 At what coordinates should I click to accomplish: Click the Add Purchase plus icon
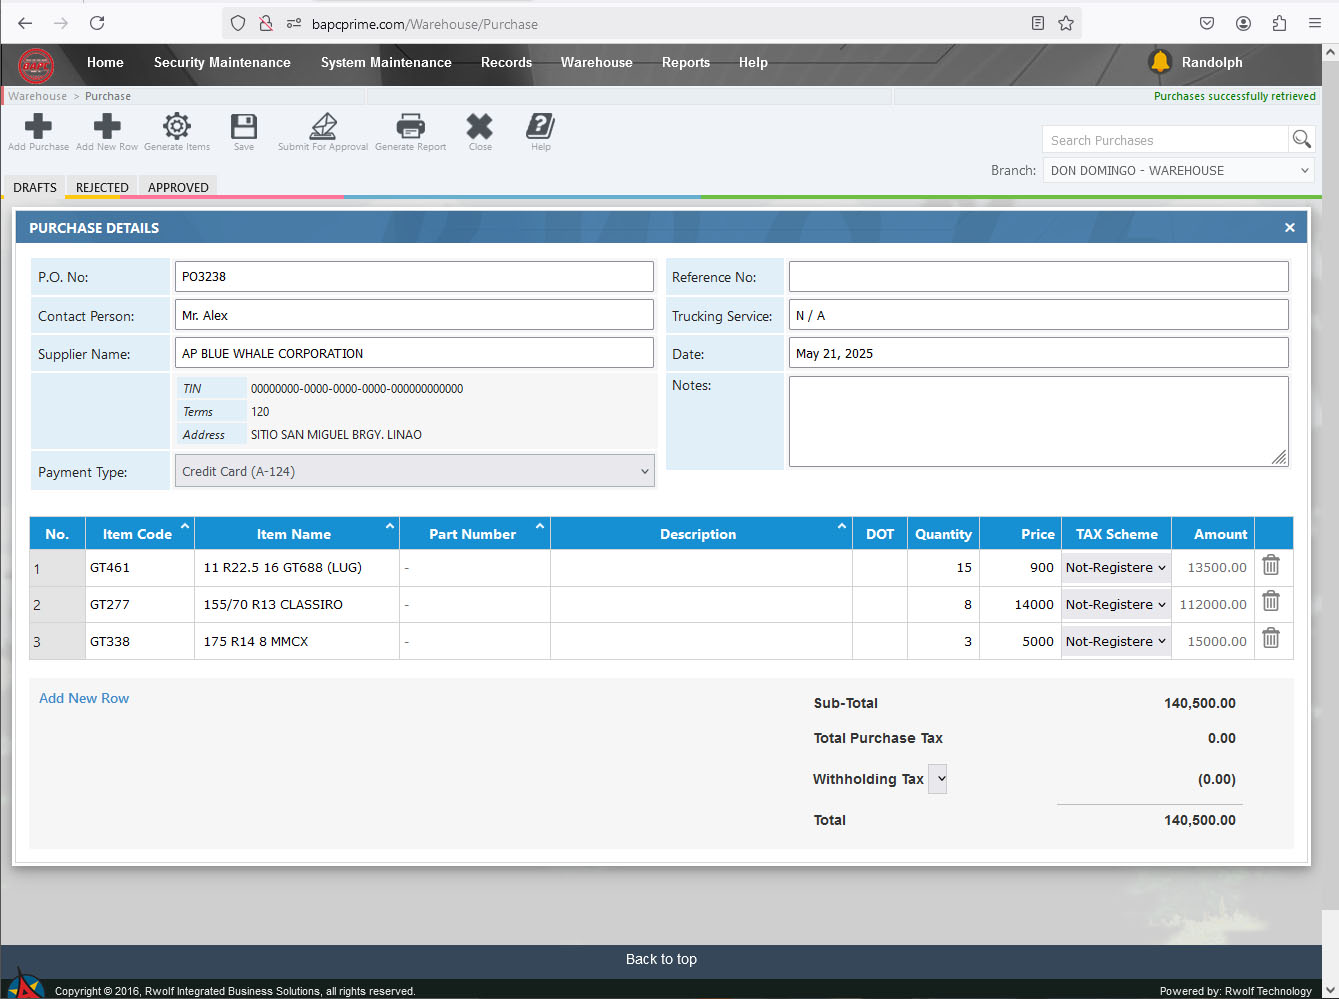coord(38,127)
